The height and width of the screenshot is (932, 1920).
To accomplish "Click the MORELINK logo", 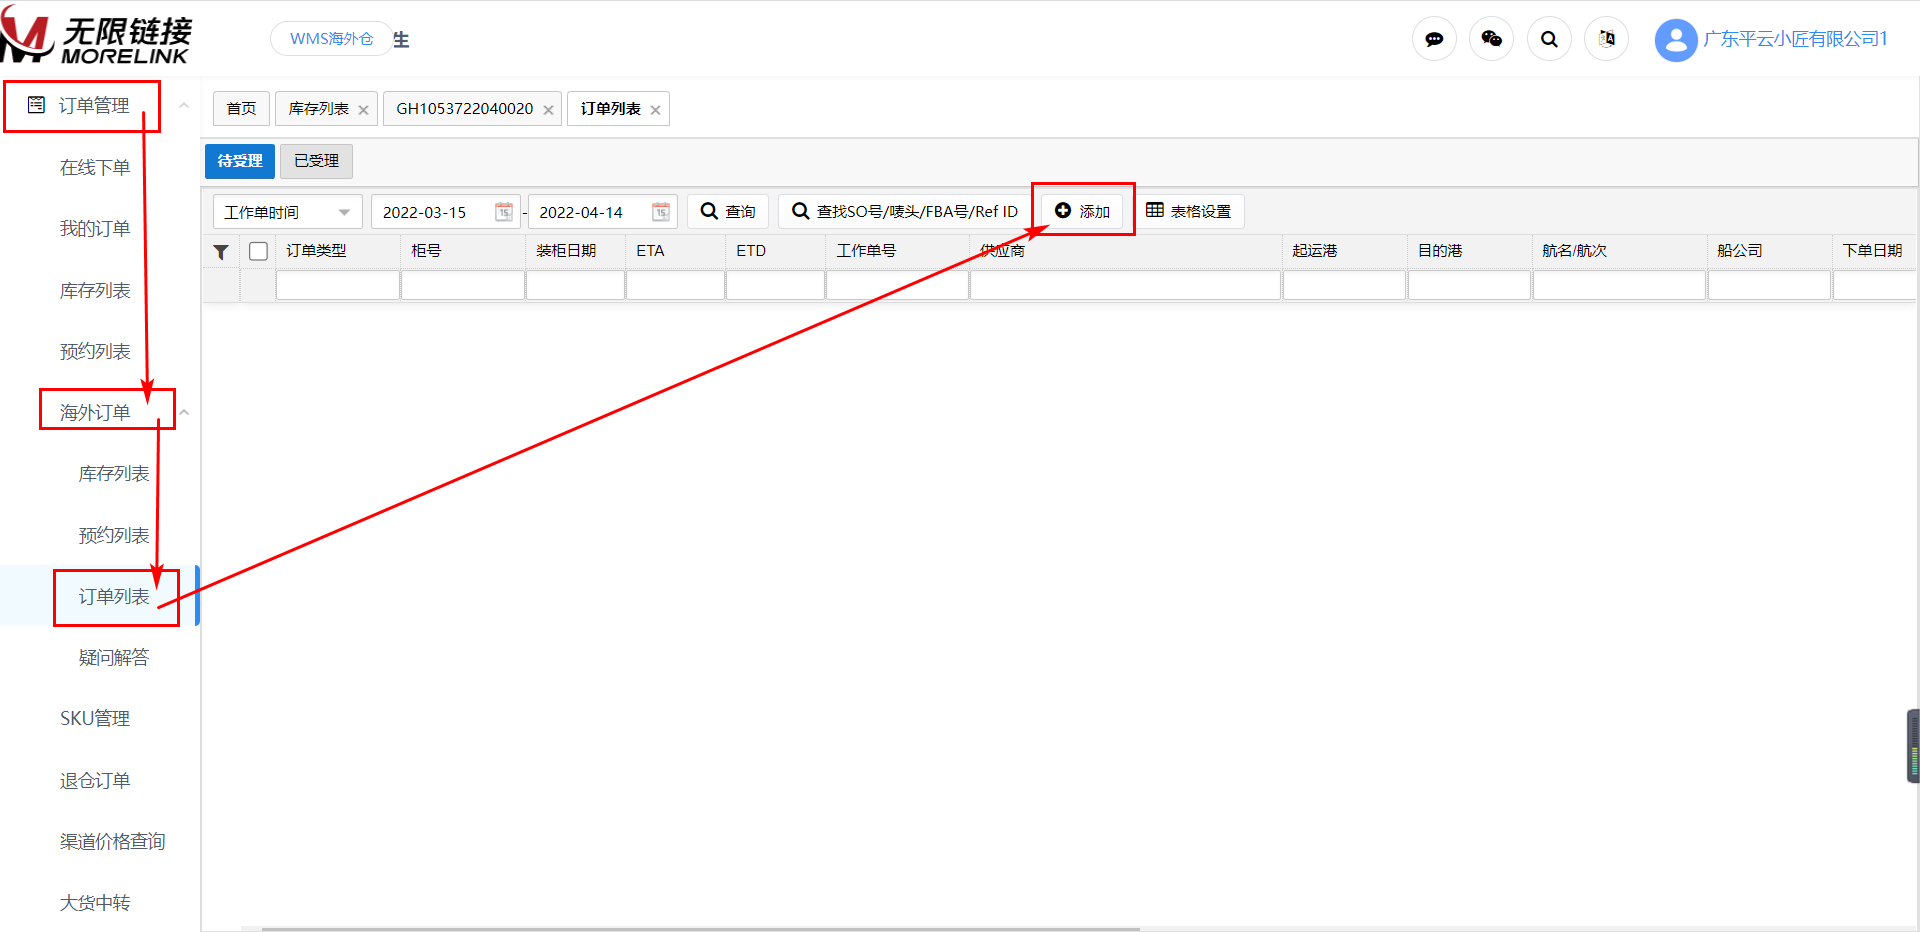I will tap(96, 36).
